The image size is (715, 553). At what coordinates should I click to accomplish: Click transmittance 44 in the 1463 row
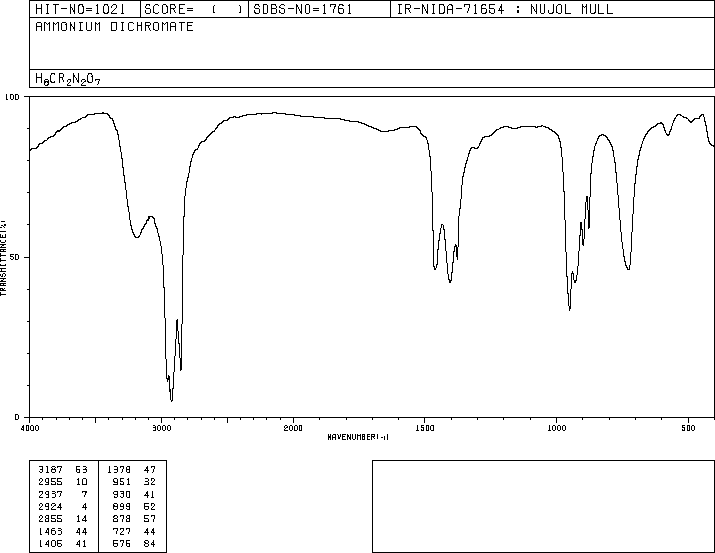pyautogui.click(x=81, y=532)
